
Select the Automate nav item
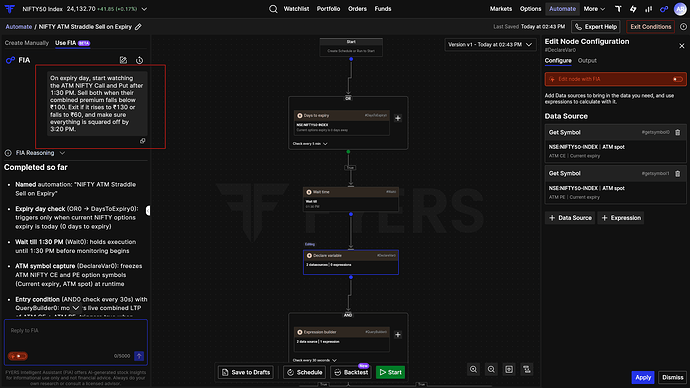[562, 9]
